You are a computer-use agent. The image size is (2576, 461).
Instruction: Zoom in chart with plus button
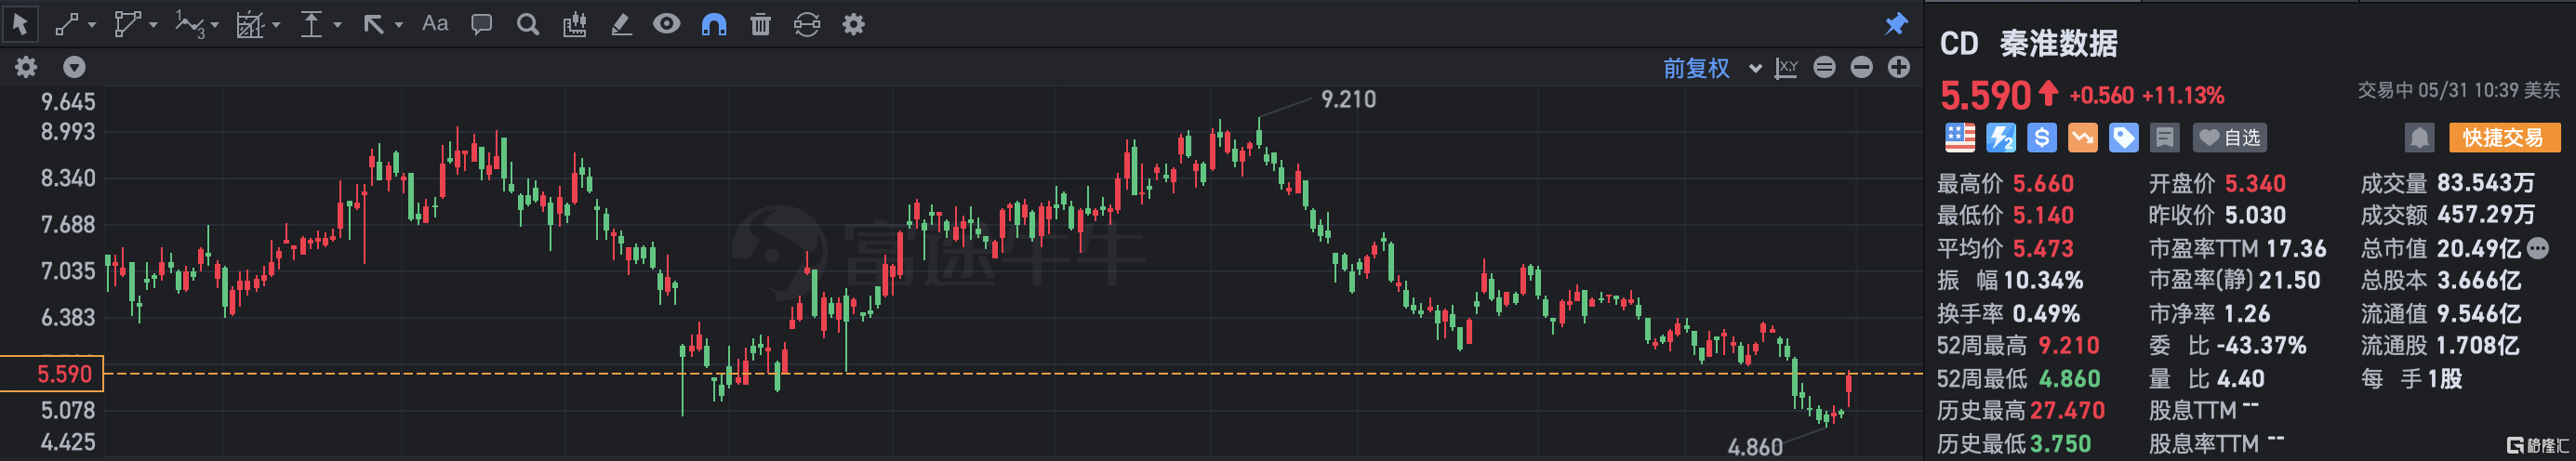[1898, 68]
